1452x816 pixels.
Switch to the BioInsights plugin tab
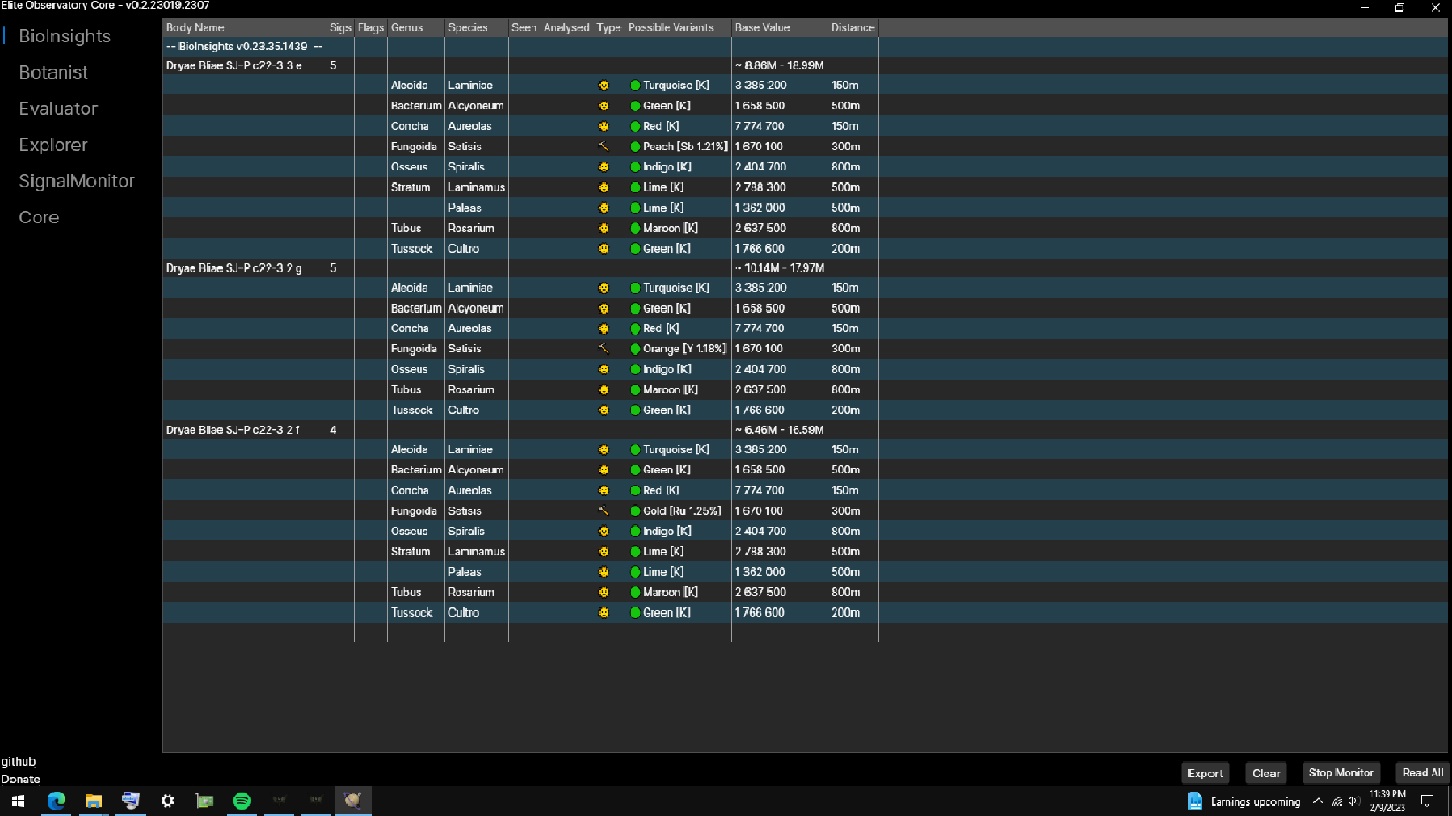coord(65,36)
